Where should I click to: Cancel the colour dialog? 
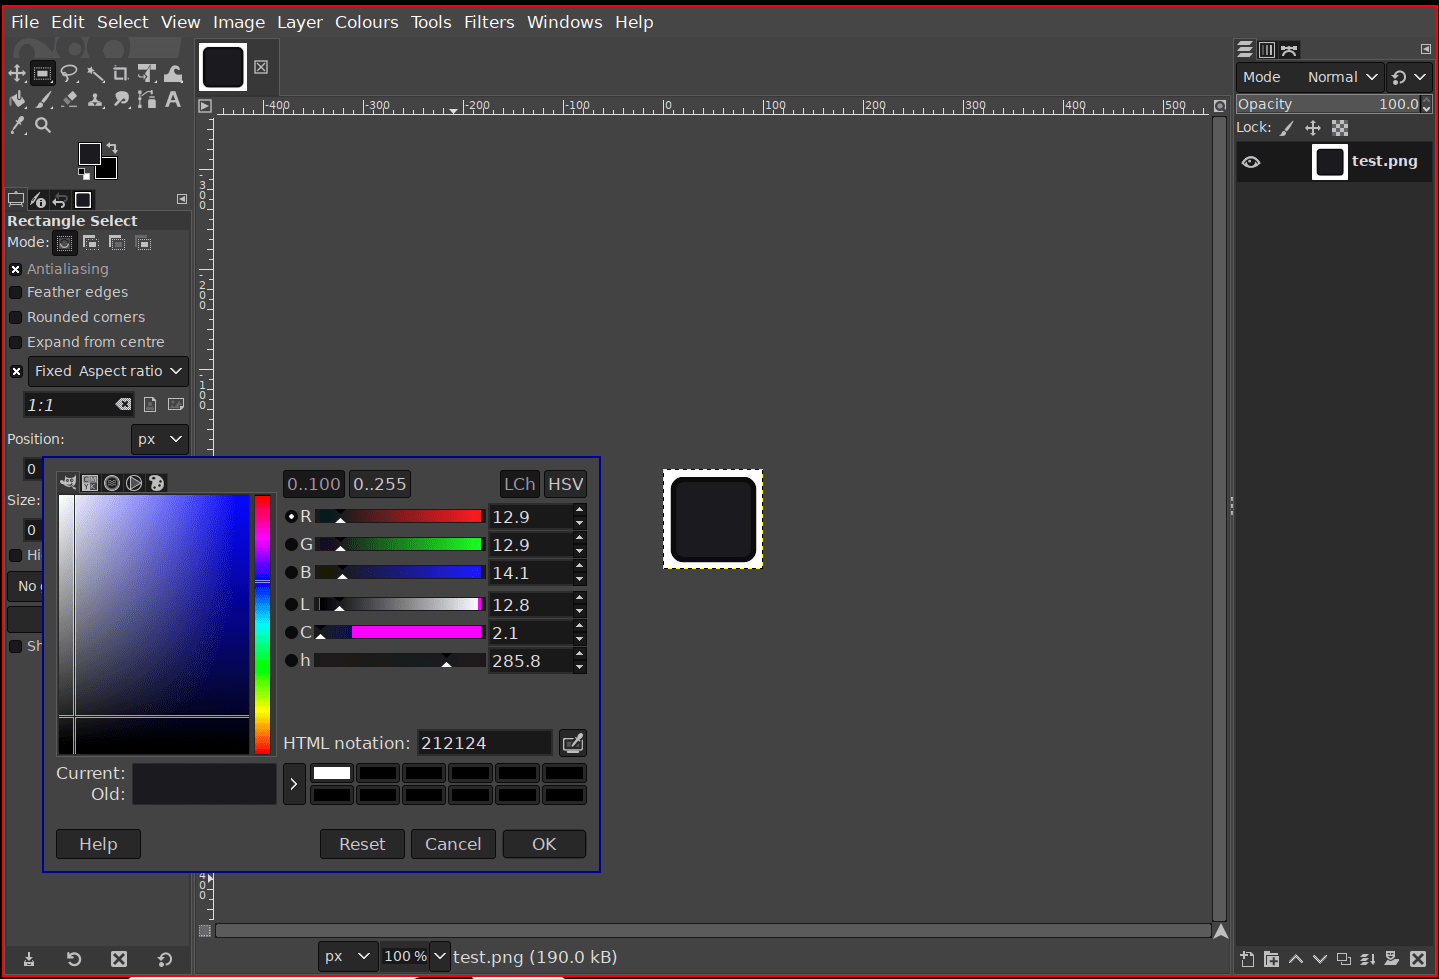(x=453, y=844)
